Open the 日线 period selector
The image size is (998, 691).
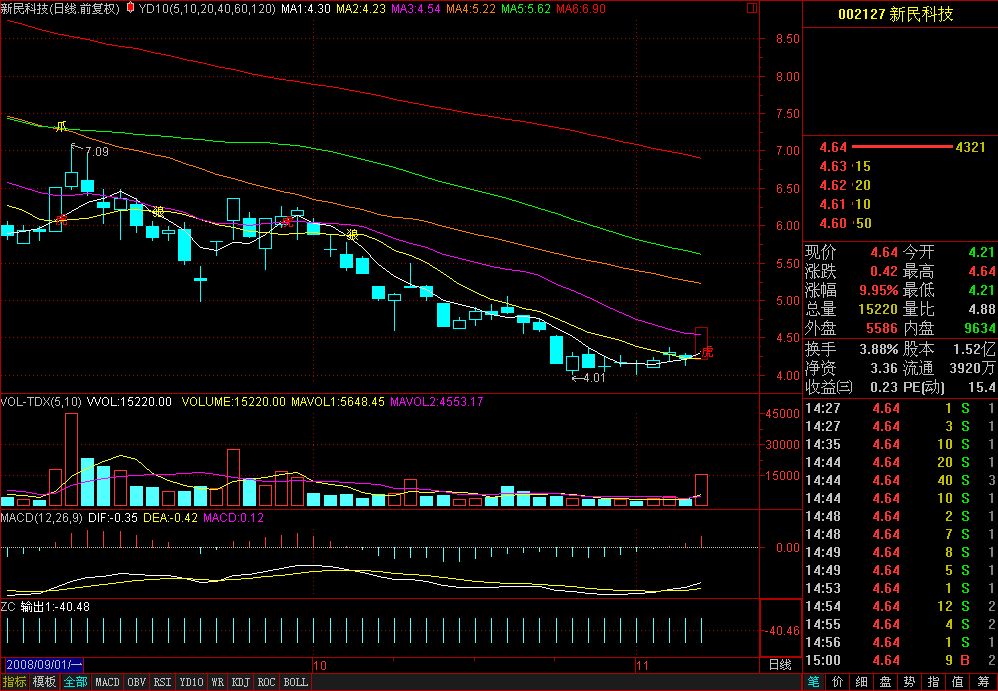click(780, 665)
